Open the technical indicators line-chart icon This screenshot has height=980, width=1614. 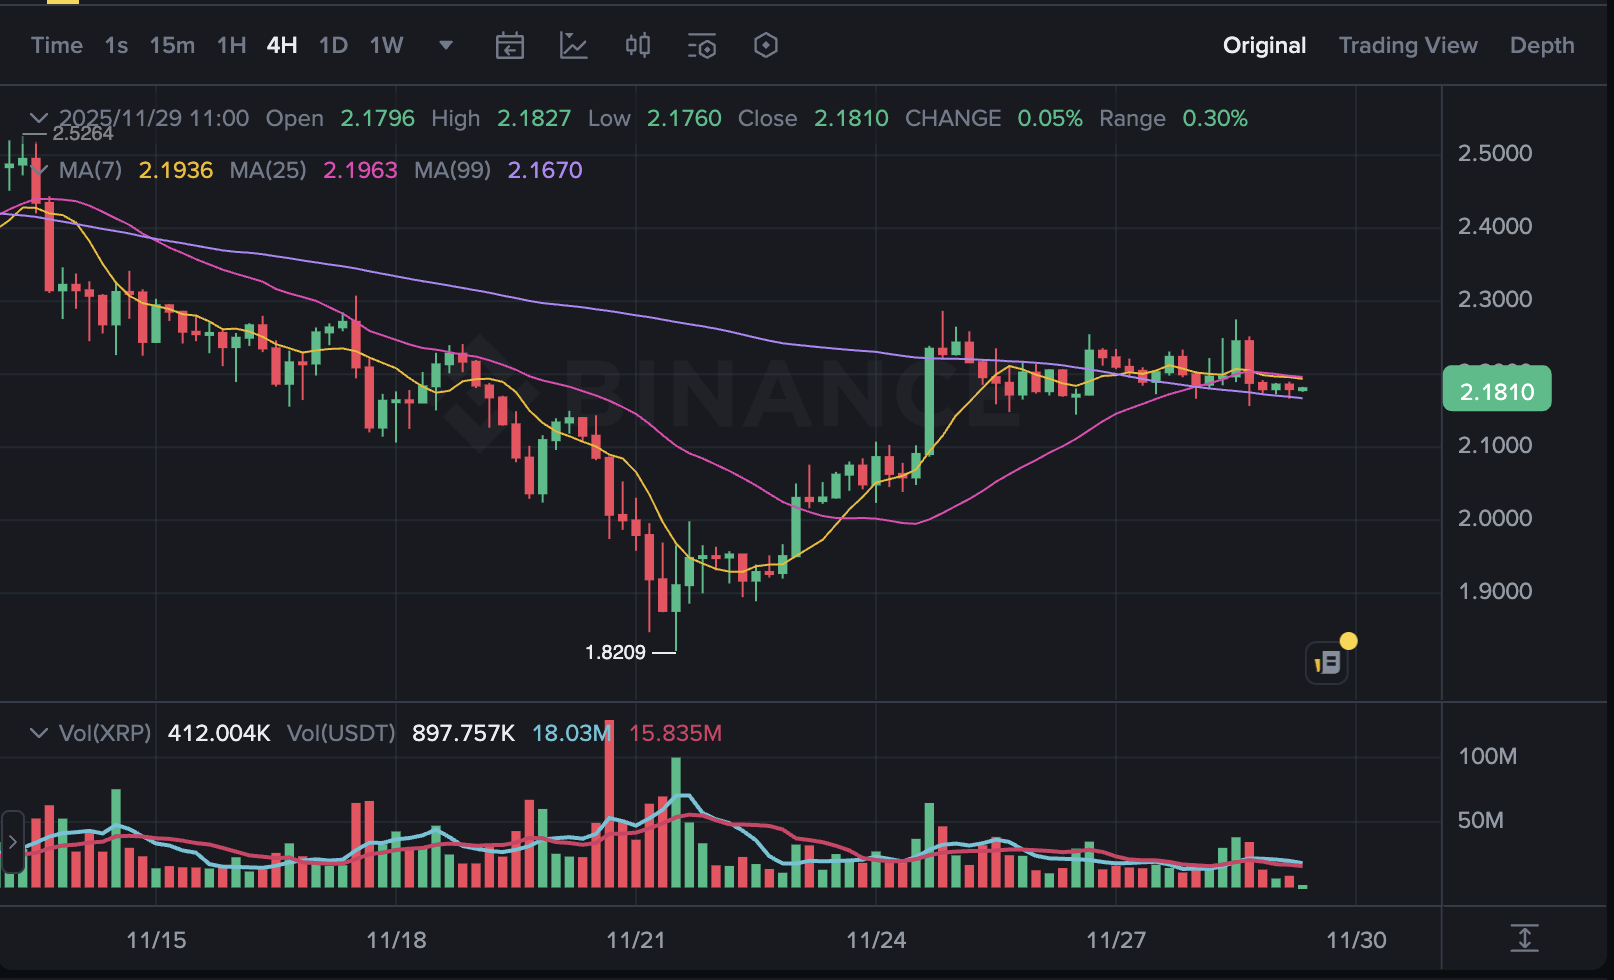[574, 46]
